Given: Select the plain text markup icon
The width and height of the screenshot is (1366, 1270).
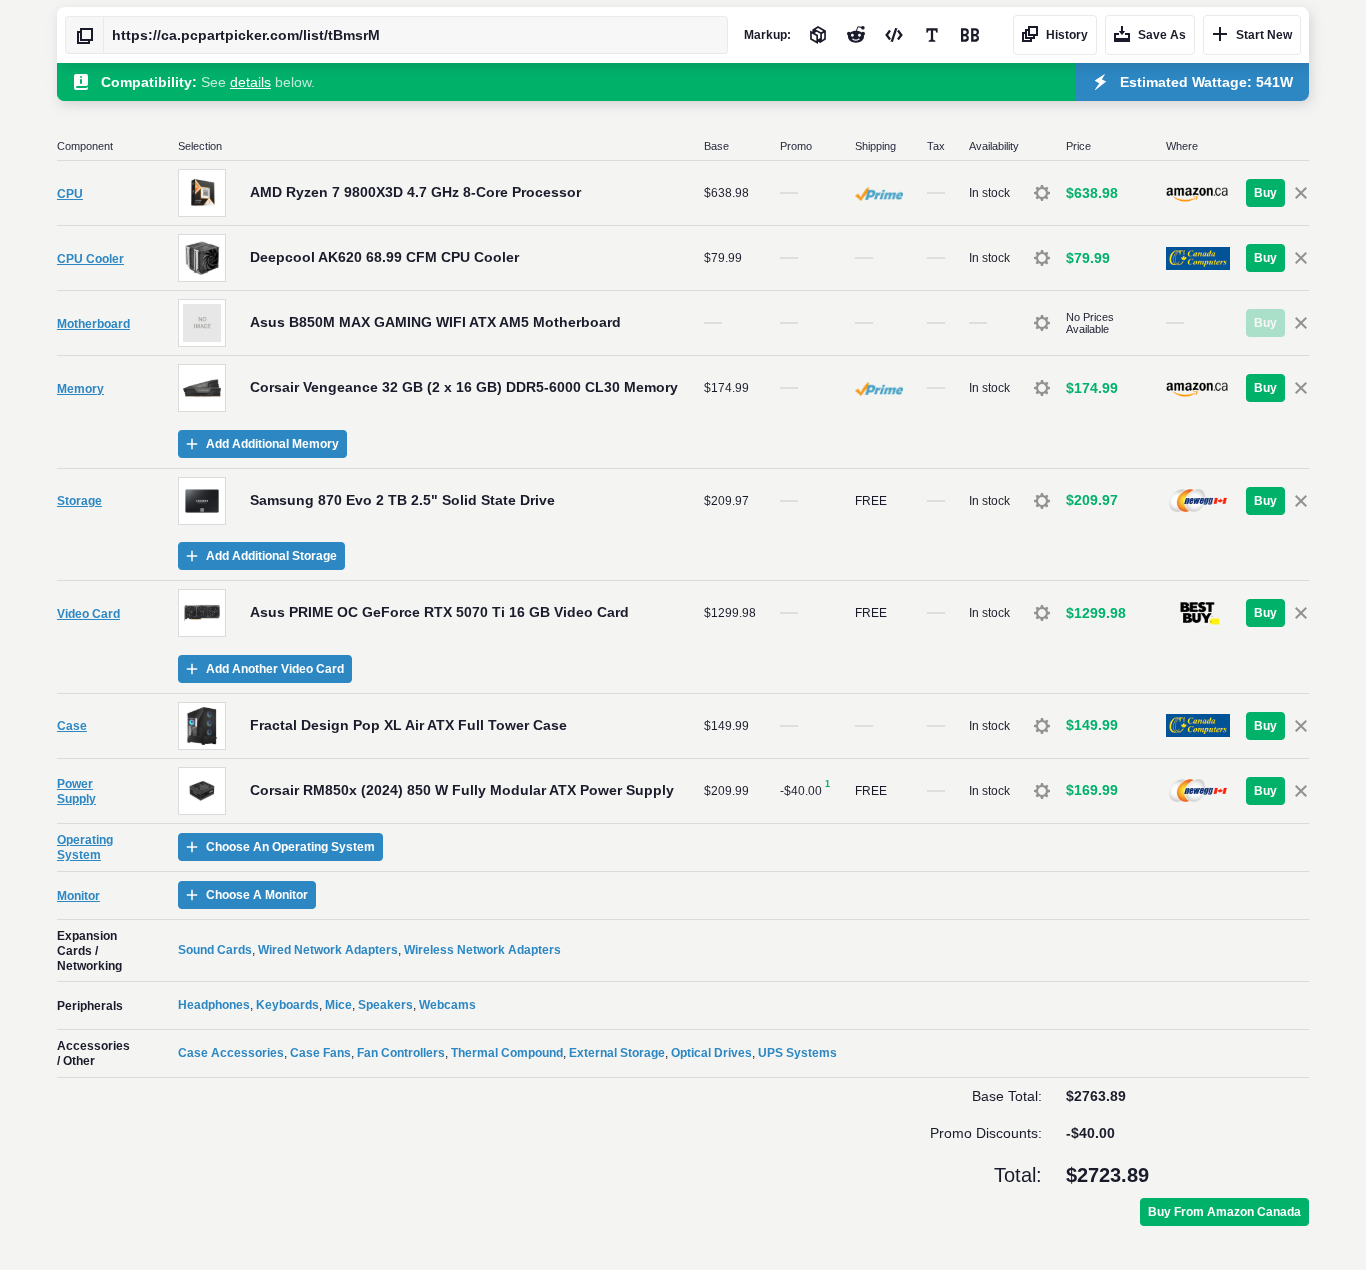Looking at the screenshot, I should (x=932, y=35).
